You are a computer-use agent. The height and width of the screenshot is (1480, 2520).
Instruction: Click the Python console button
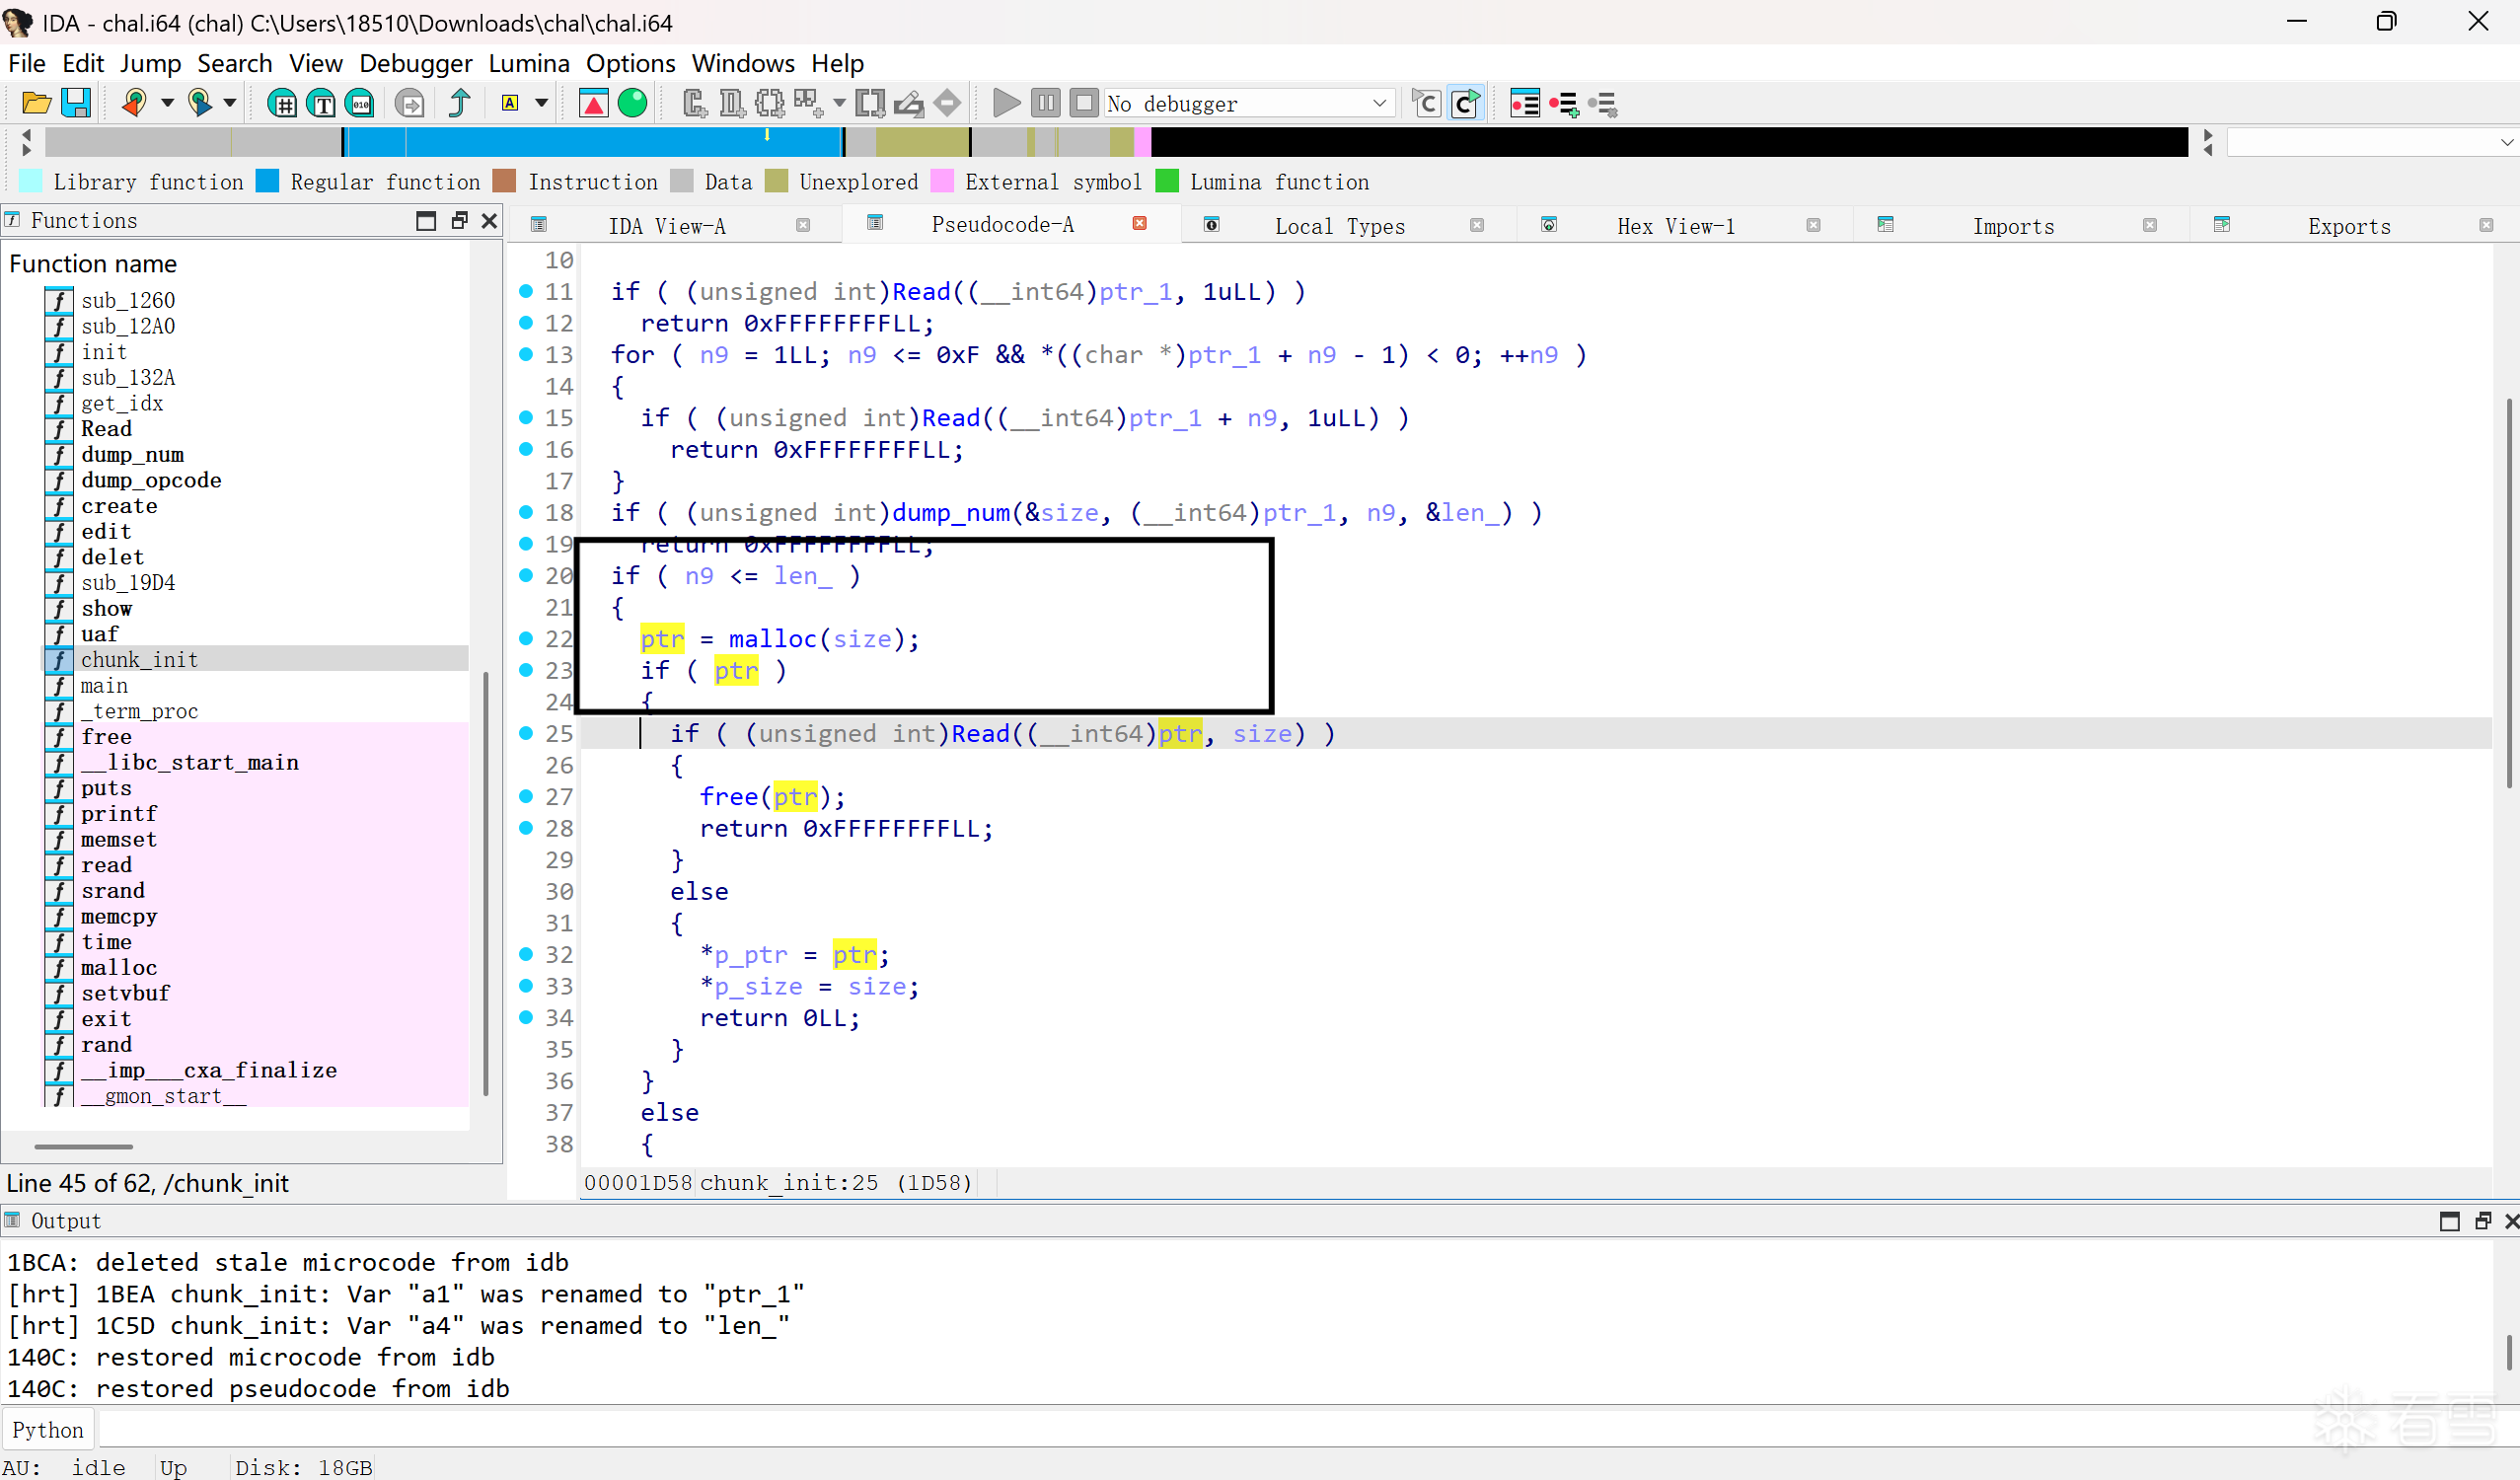click(x=48, y=1429)
